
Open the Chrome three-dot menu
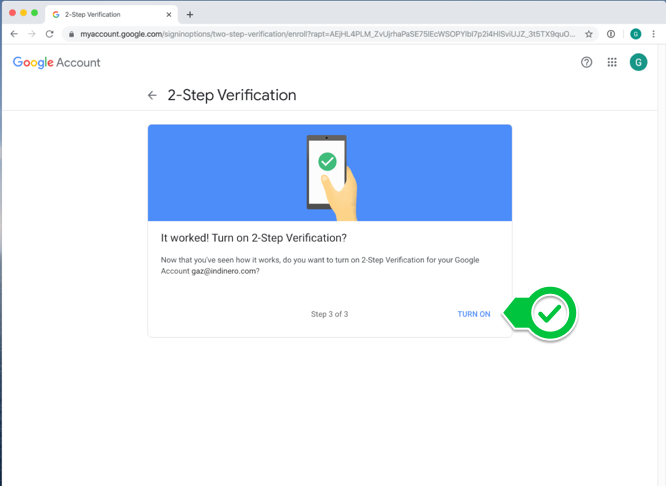coord(653,34)
